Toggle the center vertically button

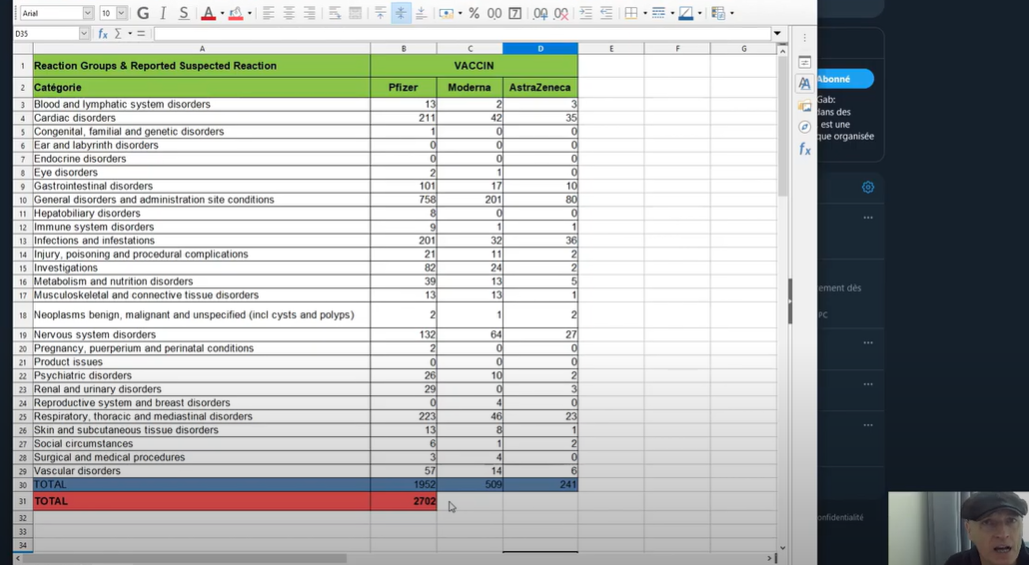[x=400, y=13]
